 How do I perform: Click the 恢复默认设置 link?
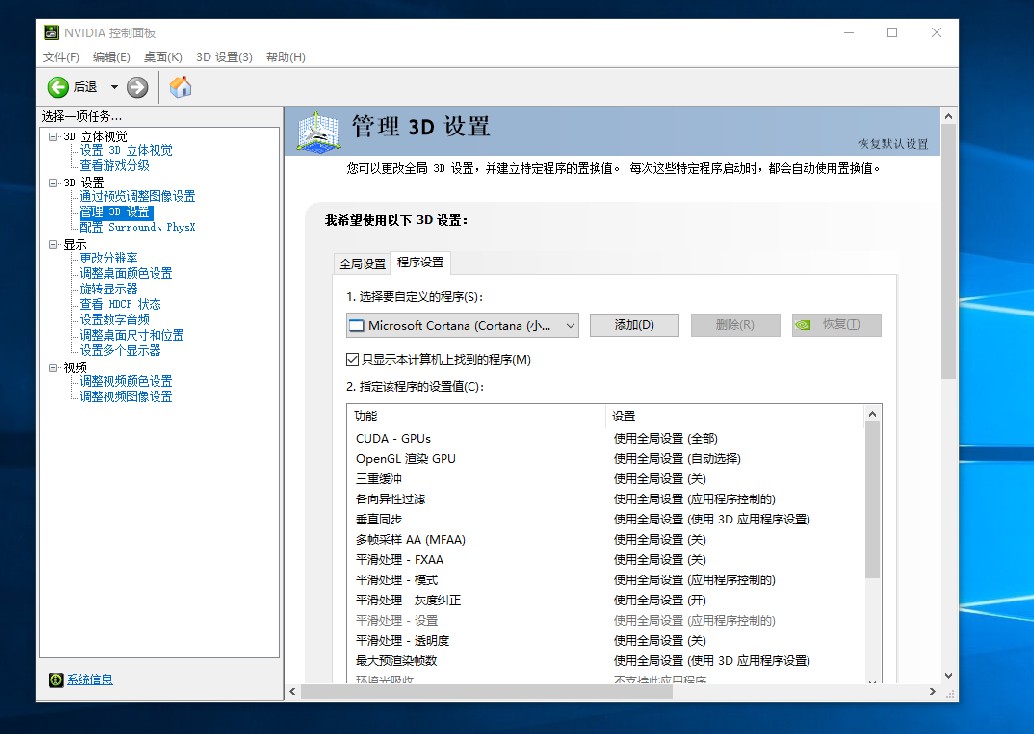(892, 144)
